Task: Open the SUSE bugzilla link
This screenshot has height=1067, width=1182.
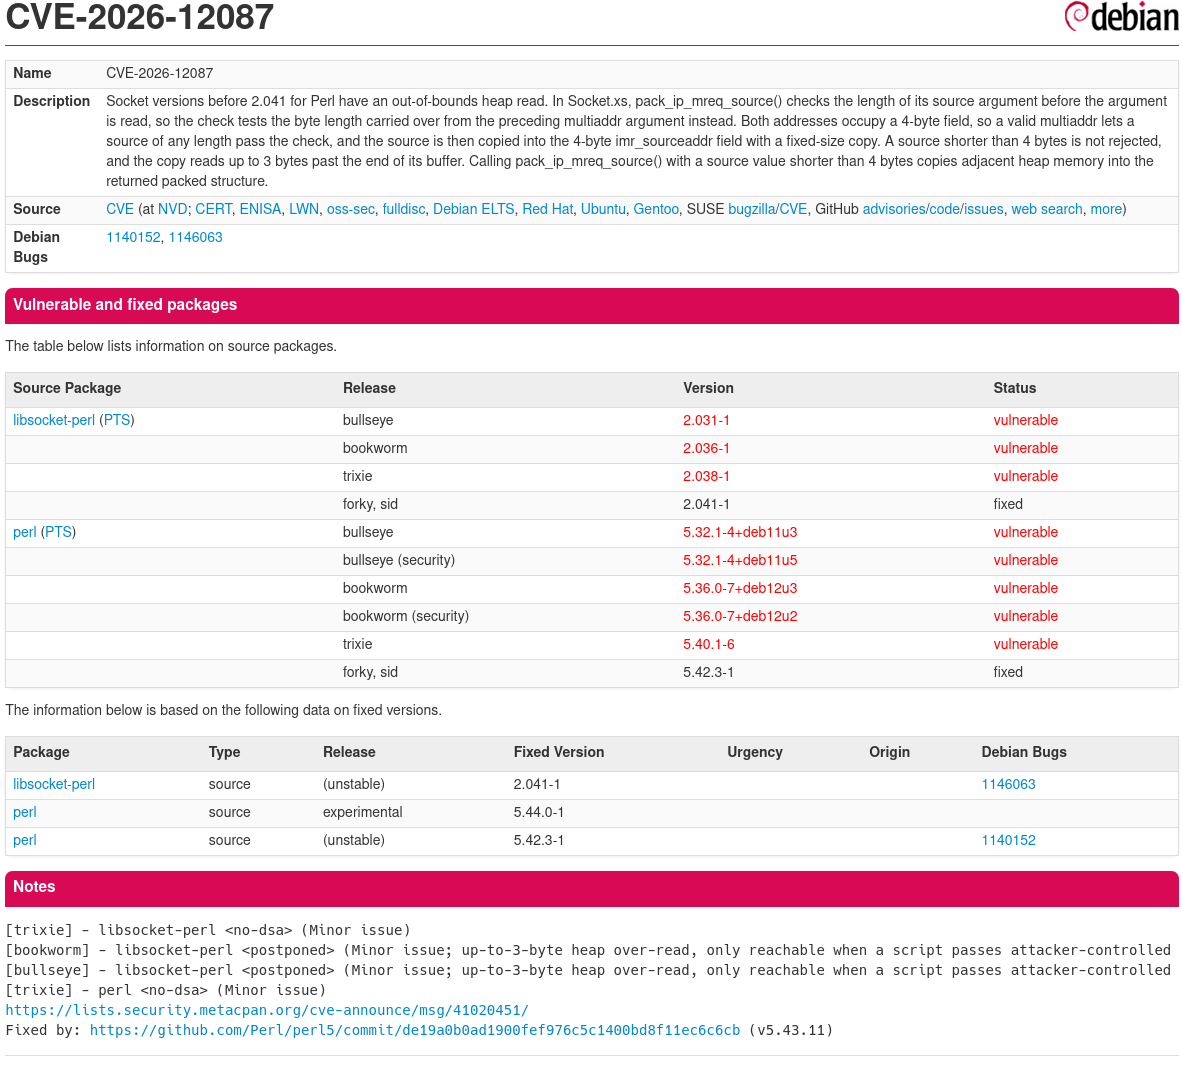Action: point(752,209)
